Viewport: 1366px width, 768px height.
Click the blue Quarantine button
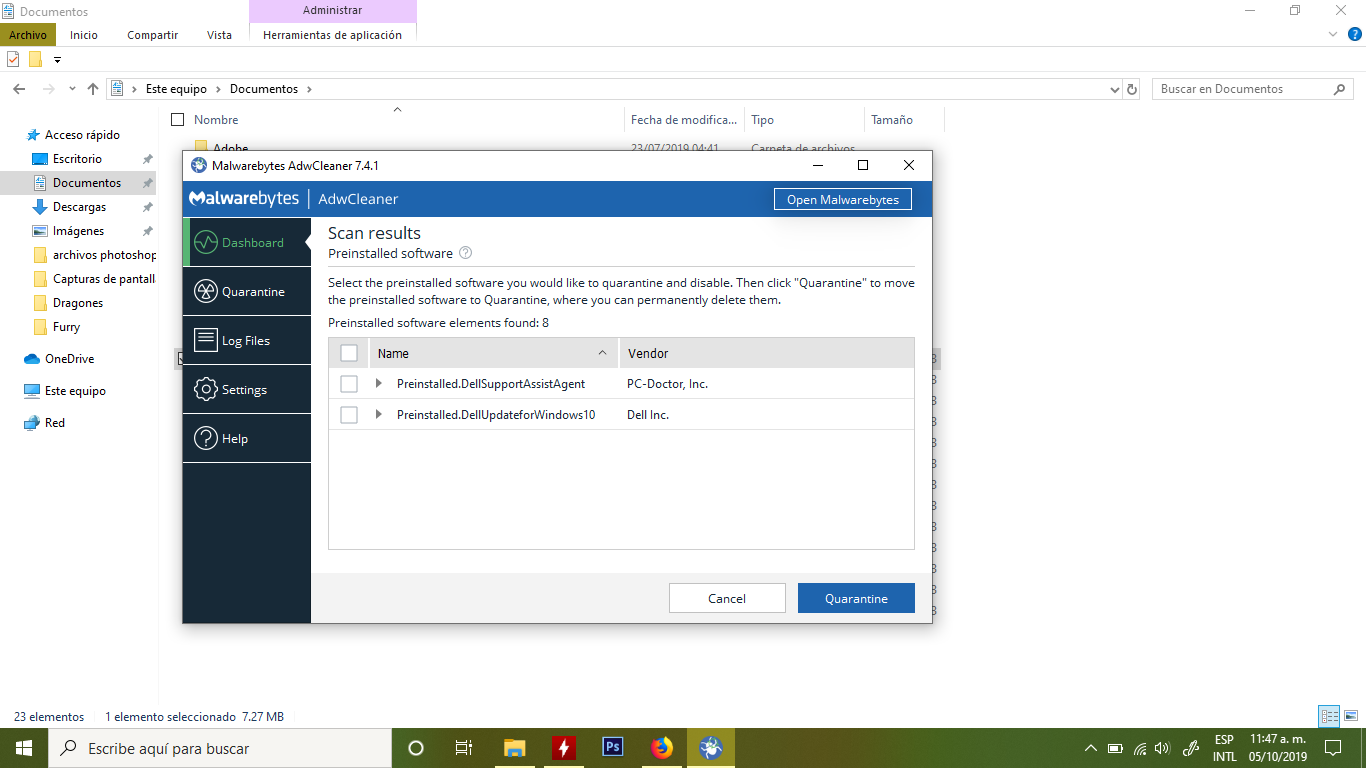pyautogui.click(x=856, y=598)
